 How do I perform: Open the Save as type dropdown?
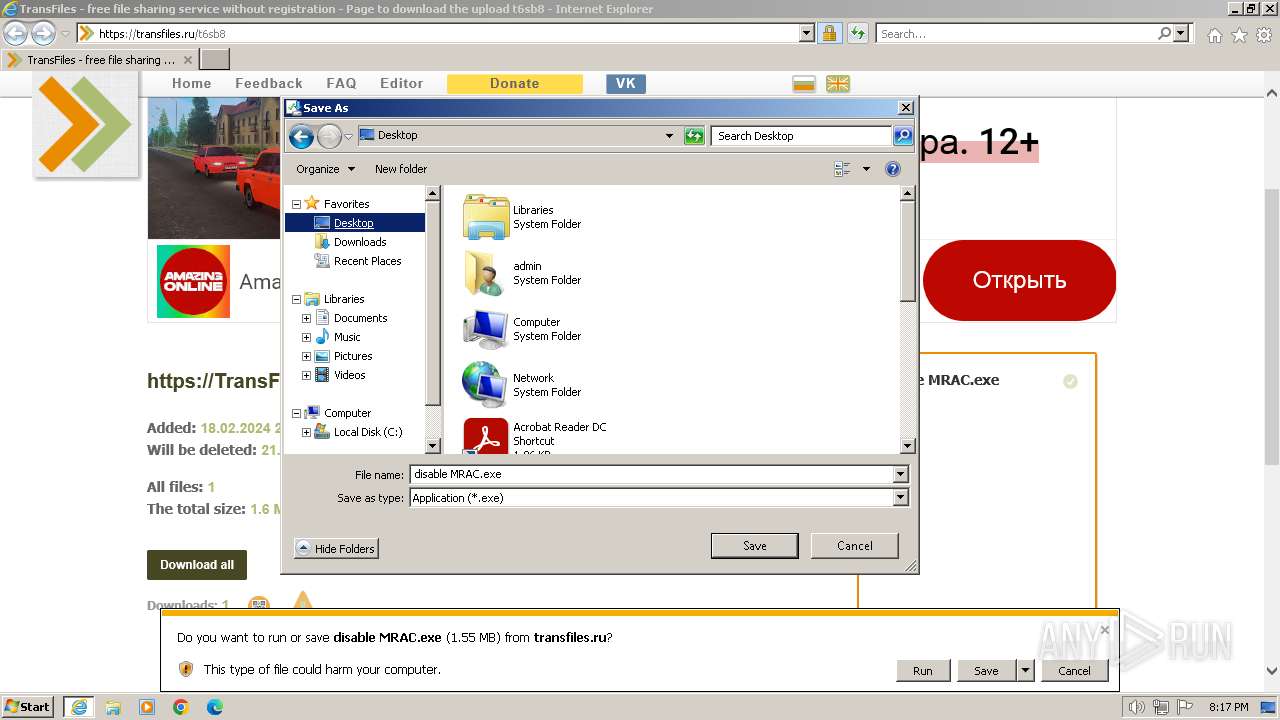(x=900, y=498)
